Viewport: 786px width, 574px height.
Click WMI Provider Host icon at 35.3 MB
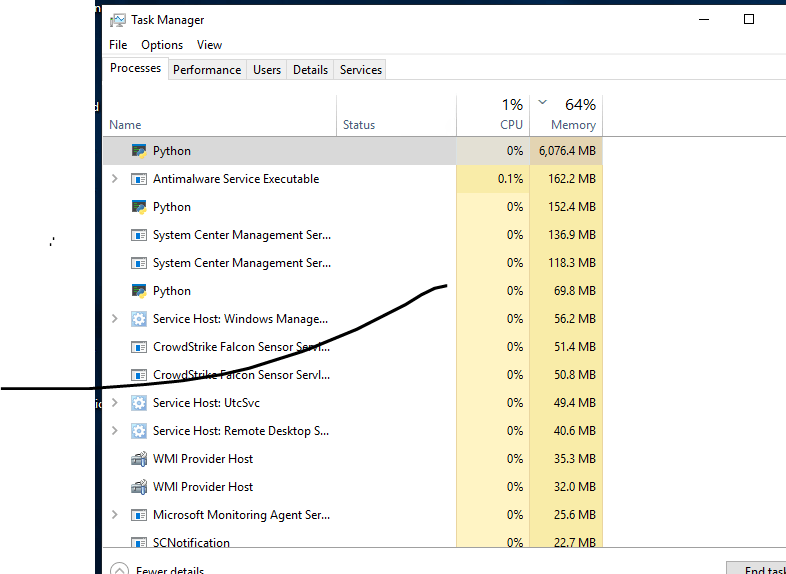click(x=139, y=459)
